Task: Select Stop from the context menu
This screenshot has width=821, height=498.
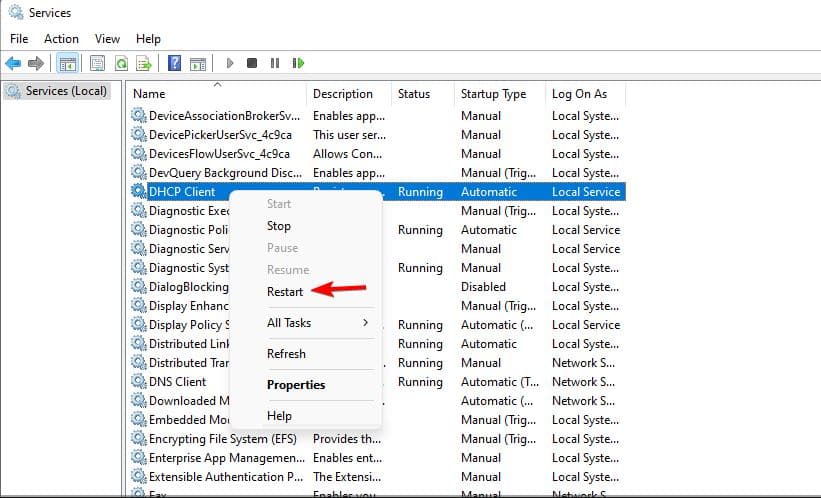Action: click(279, 226)
